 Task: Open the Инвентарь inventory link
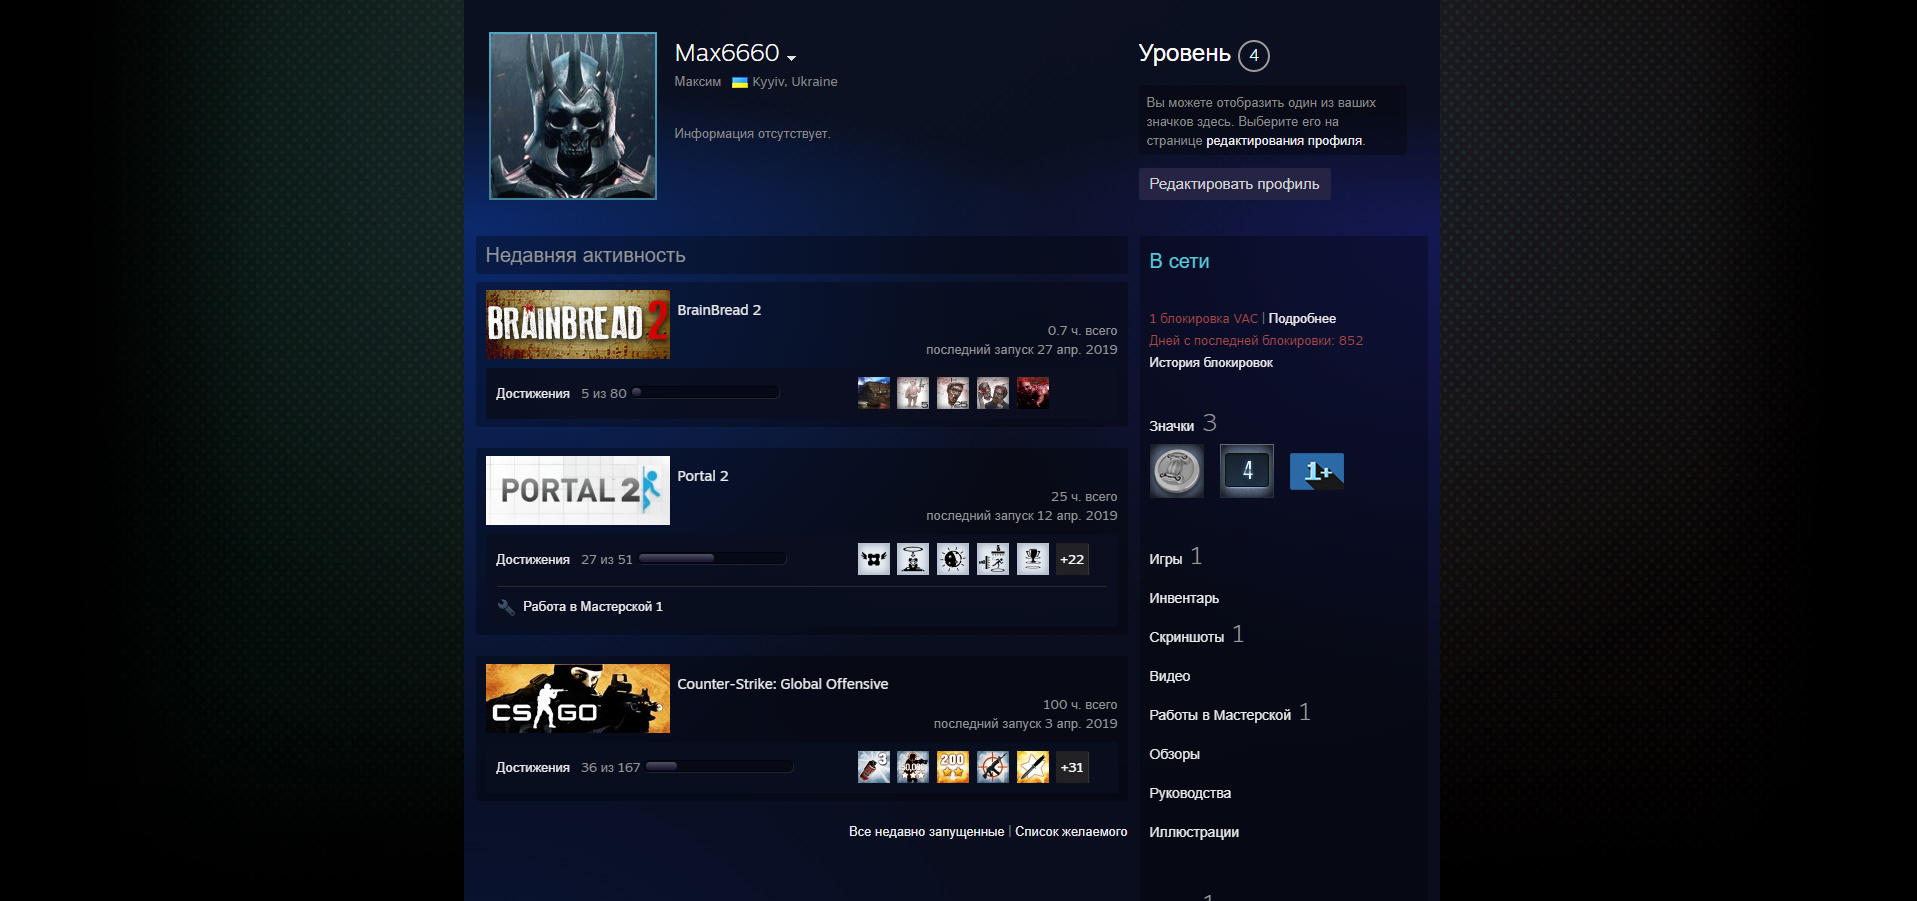point(1184,598)
